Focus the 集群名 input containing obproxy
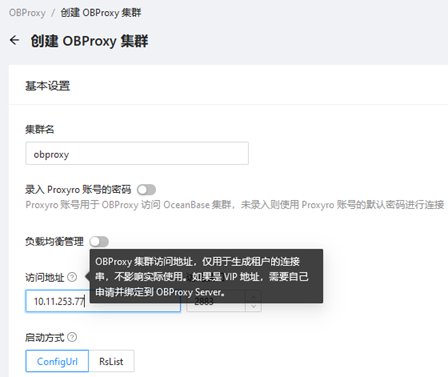This screenshot has width=448, height=377. 137,153
